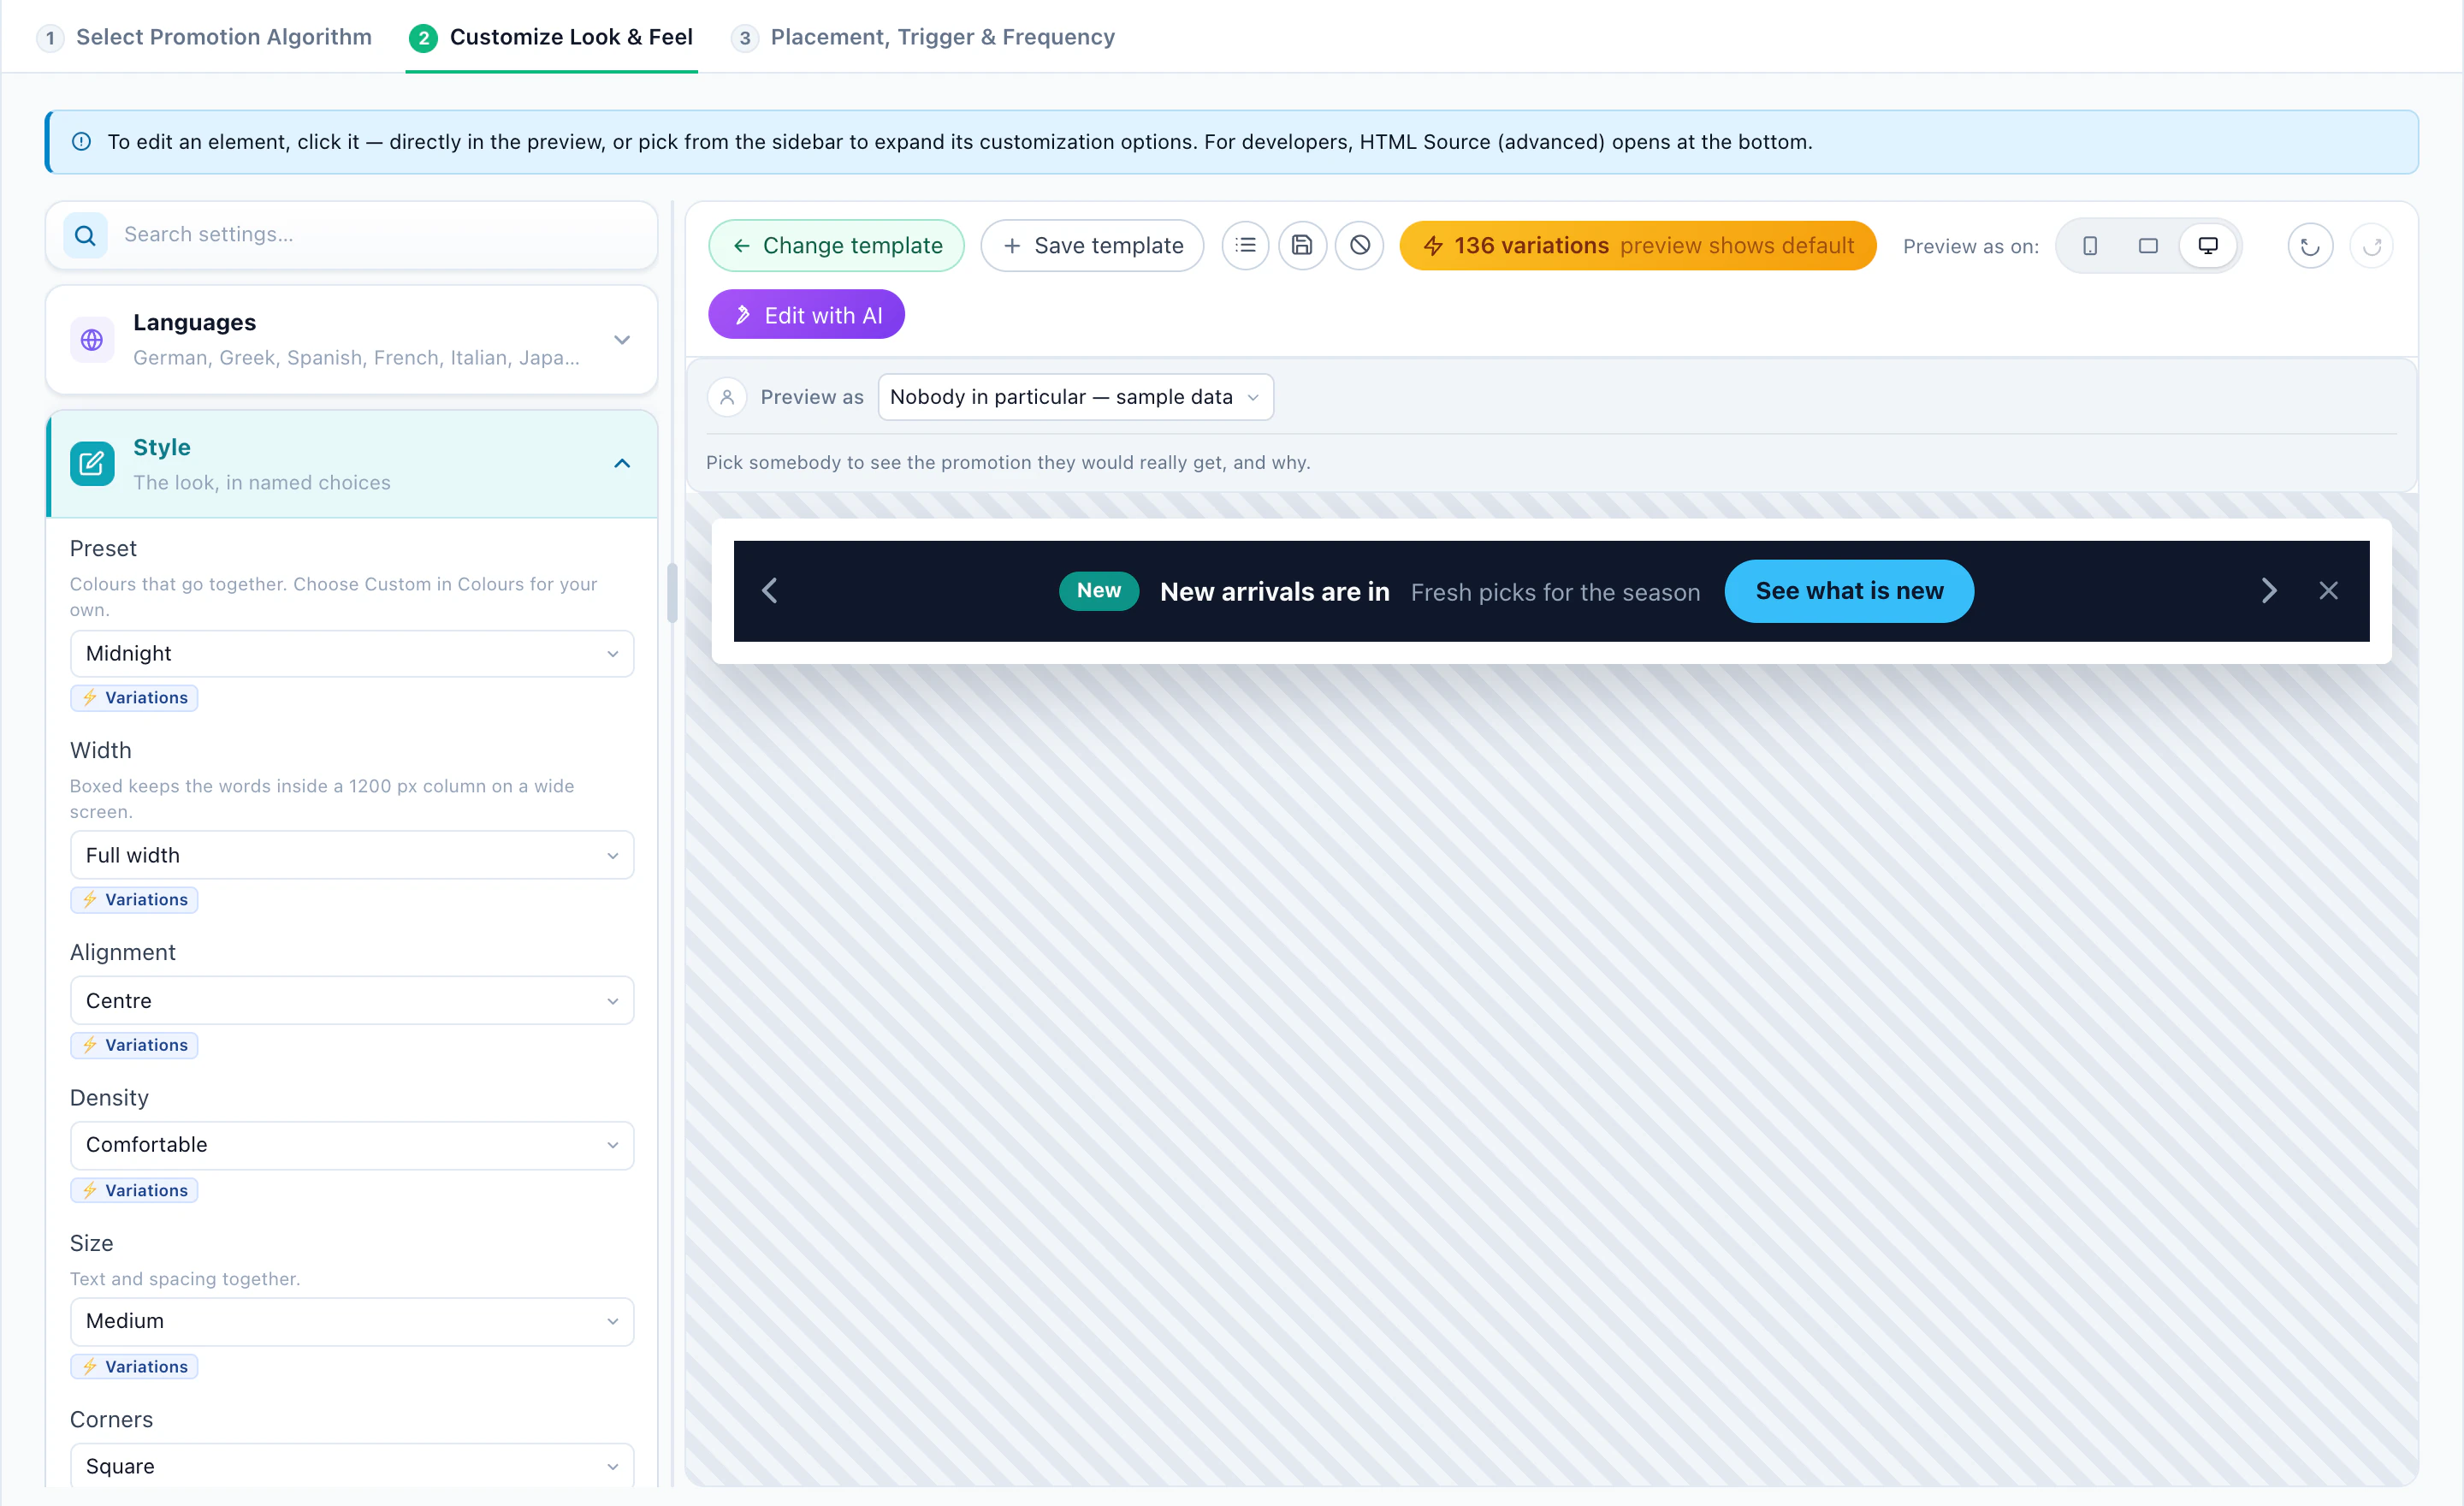The image size is (2464, 1506).
Task: Open the Corners dropdown showing Square
Action: pyautogui.click(x=352, y=1466)
